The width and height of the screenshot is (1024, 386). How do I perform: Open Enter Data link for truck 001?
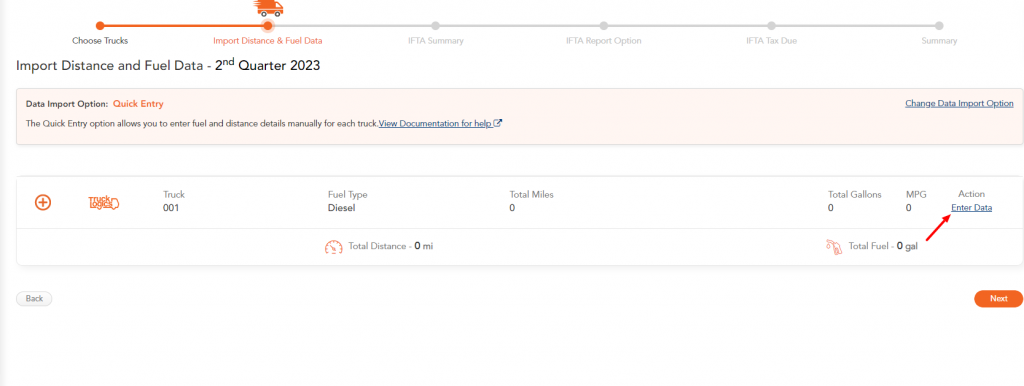(x=971, y=208)
